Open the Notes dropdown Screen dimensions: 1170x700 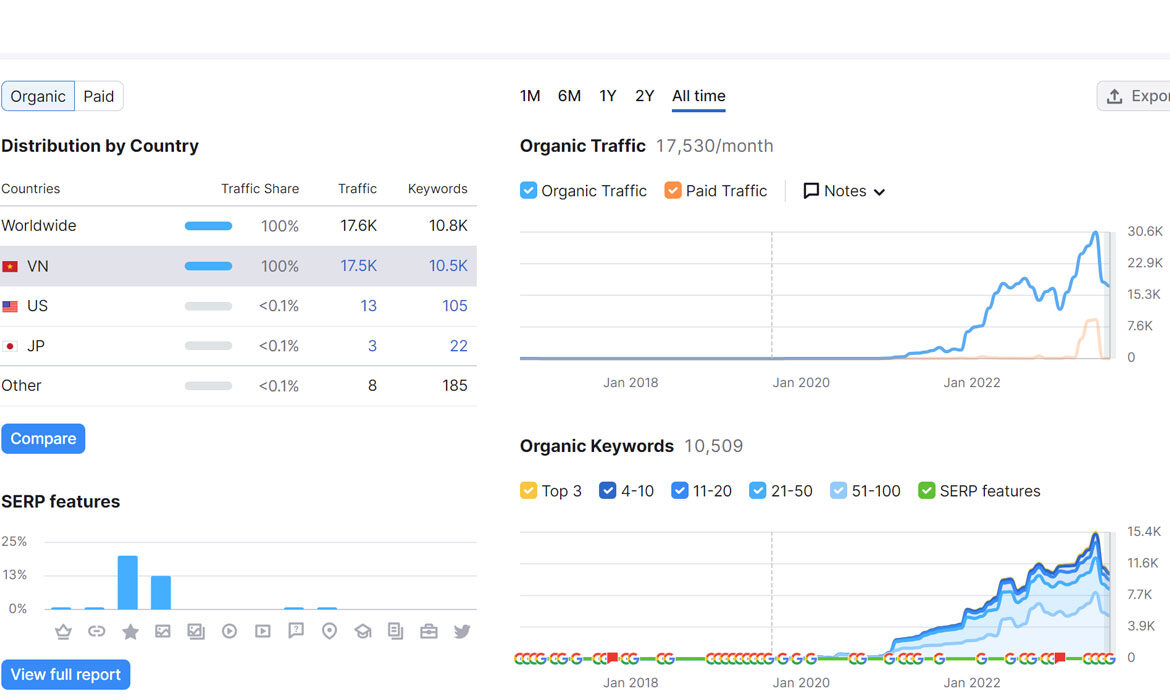point(844,191)
